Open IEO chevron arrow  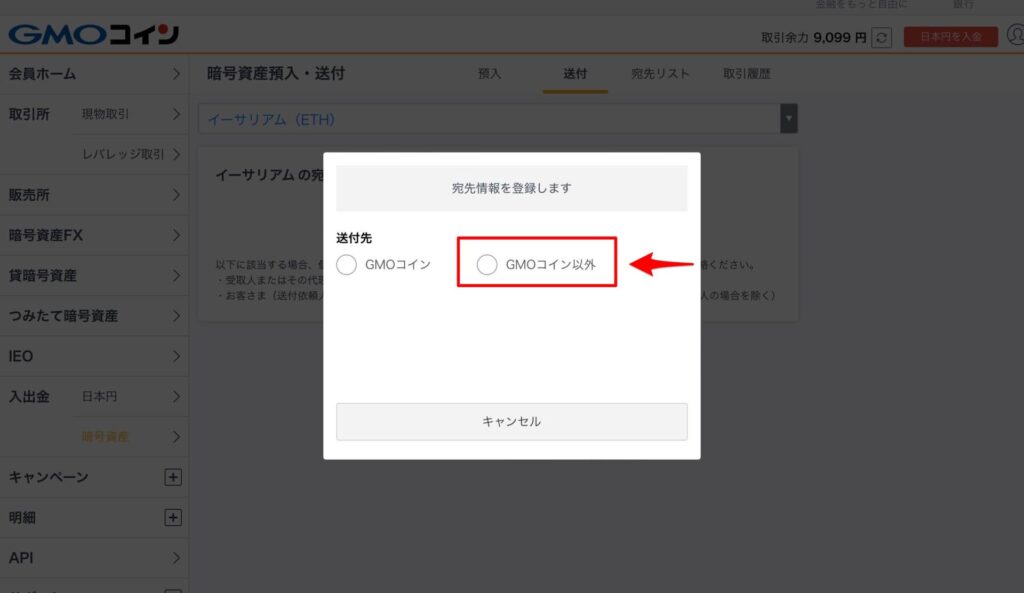[x=176, y=357]
